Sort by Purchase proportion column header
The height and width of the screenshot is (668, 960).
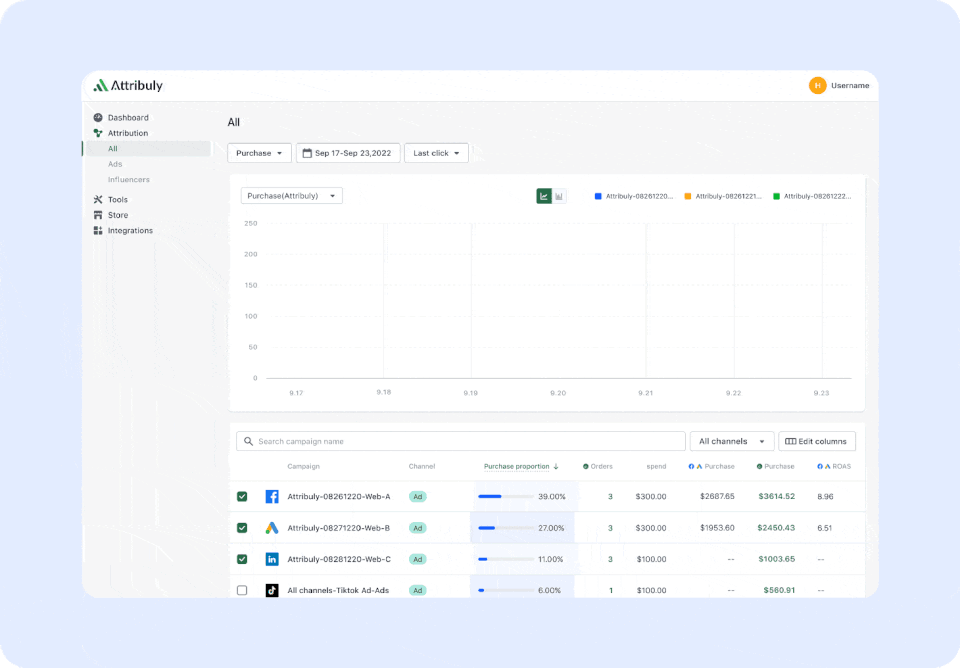517,467
